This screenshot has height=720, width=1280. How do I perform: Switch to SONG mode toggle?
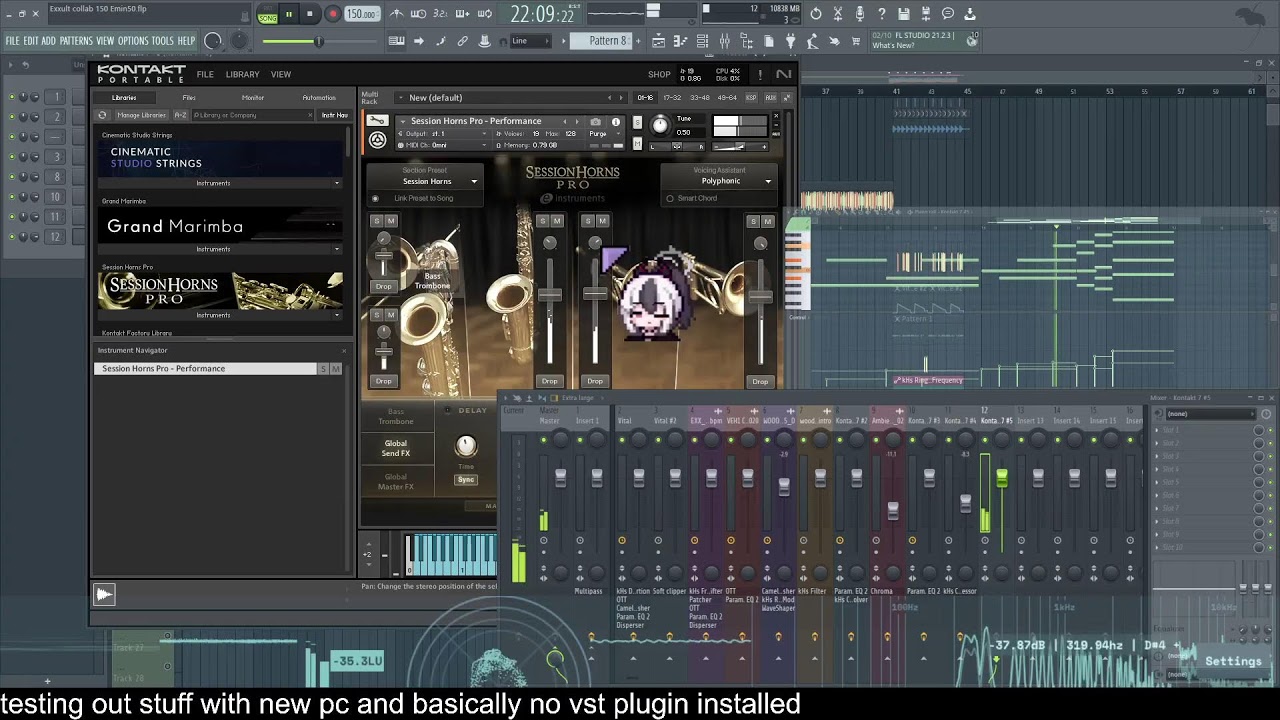[x=268, y=18]
